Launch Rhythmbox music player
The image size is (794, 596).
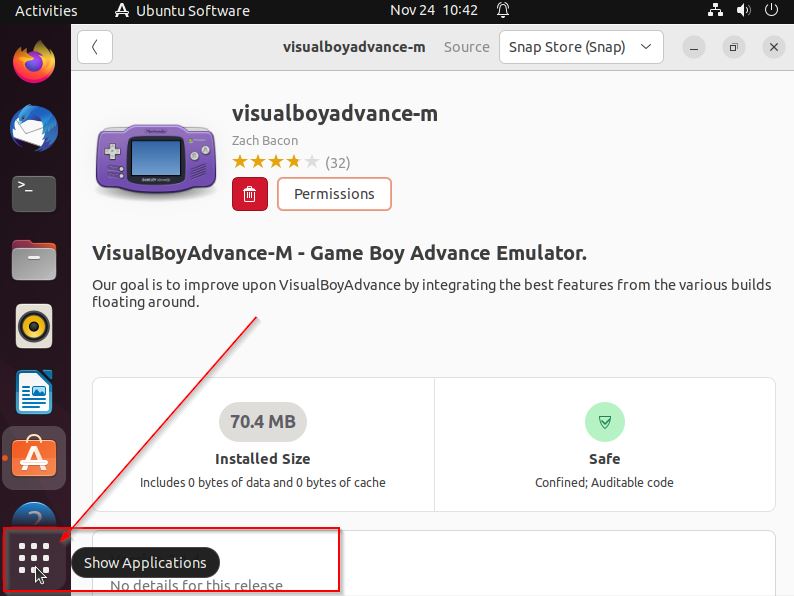34,326
